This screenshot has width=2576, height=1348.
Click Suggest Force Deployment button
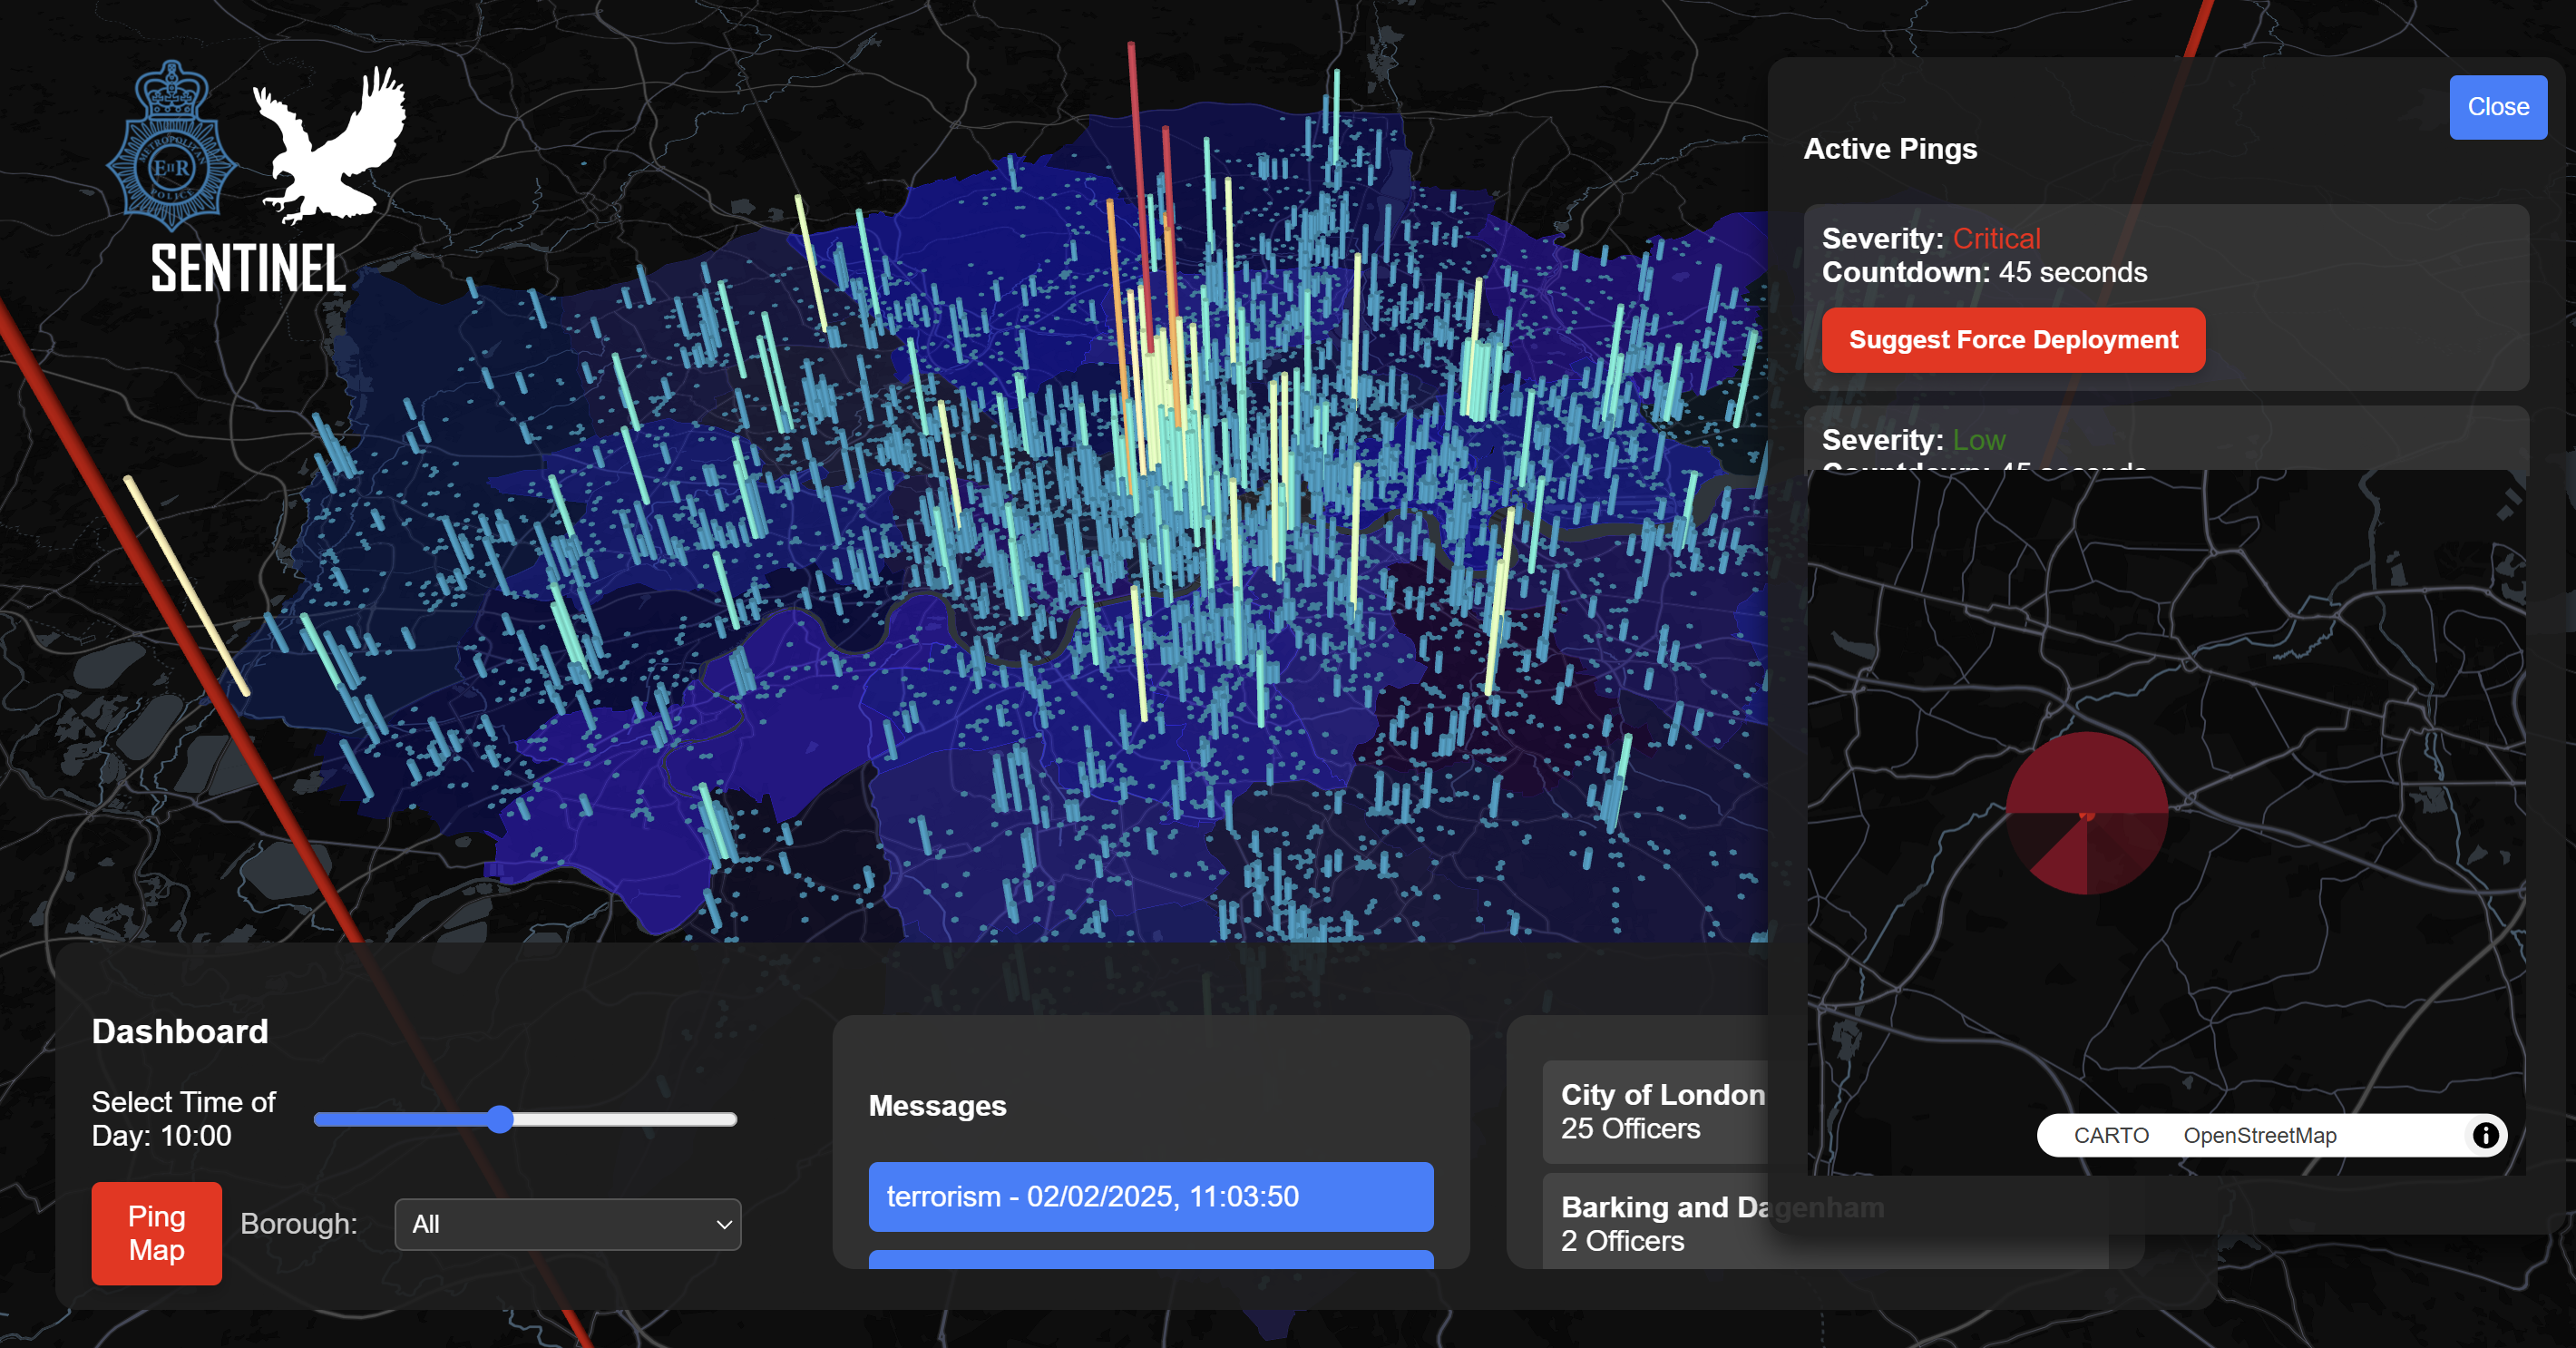2012,340
